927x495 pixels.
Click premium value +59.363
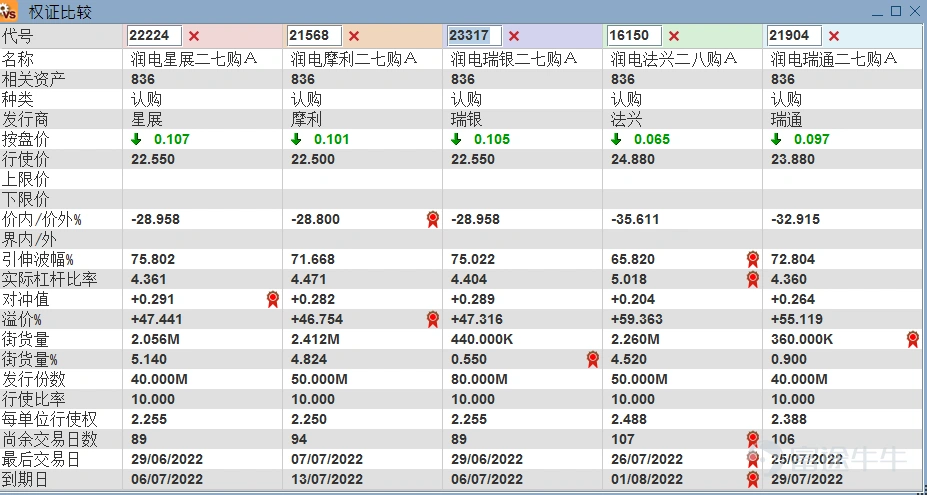click(x=637, y=319)
